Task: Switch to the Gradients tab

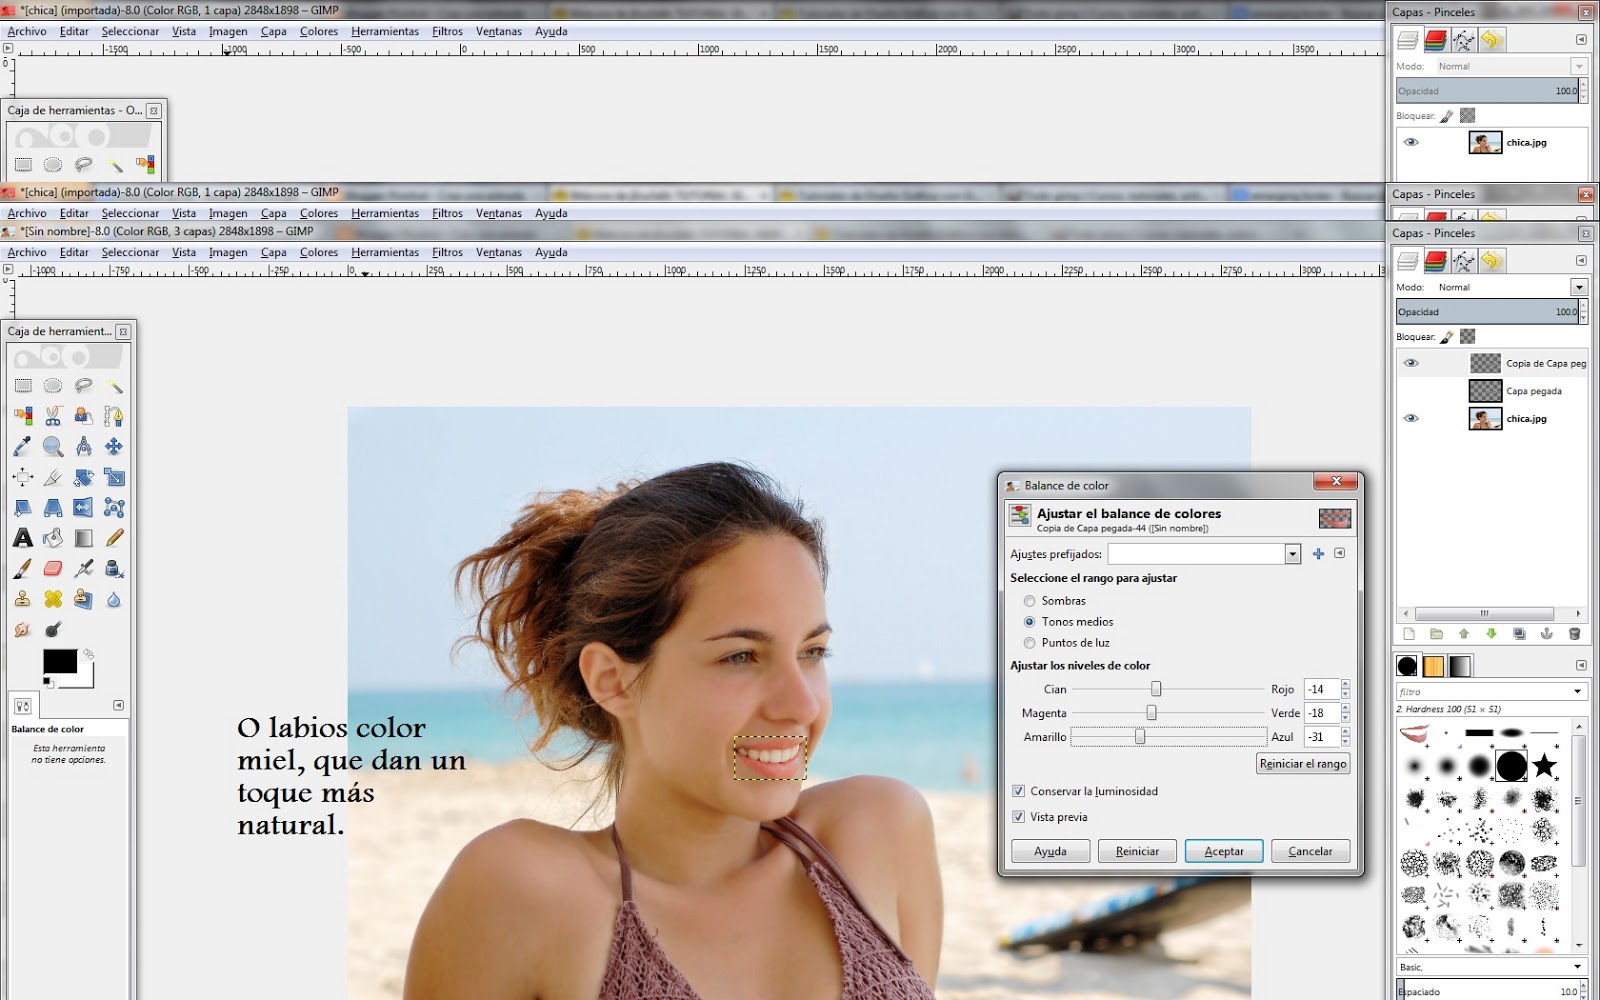Action: click(x=1461, y=666)
